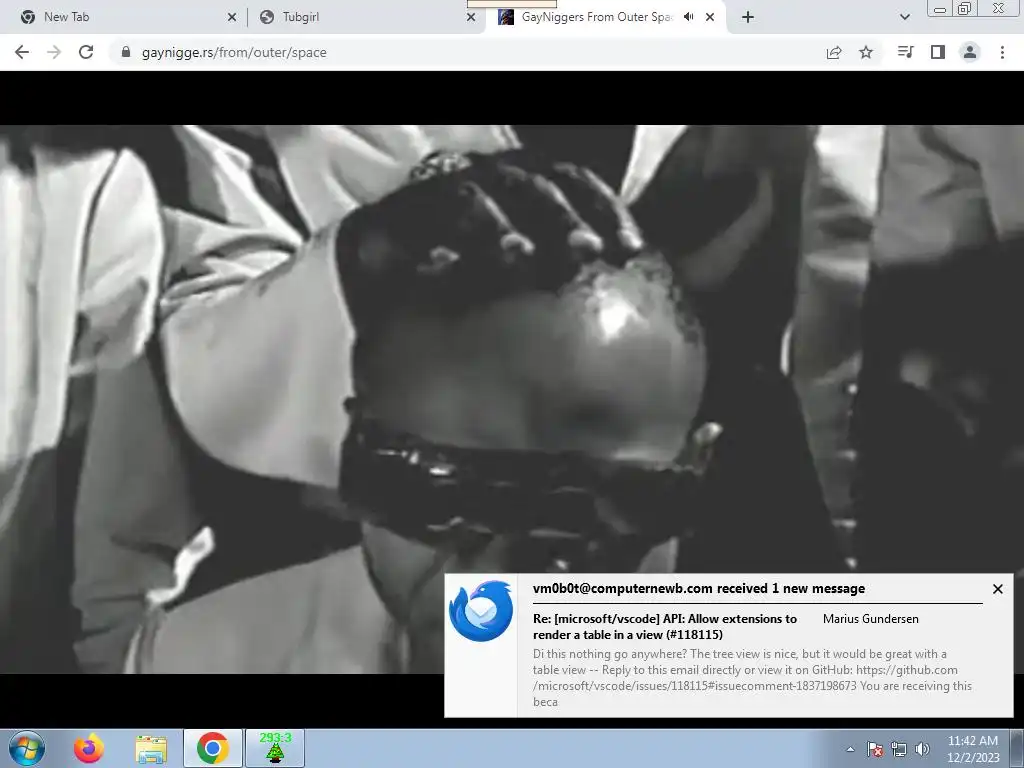Open a new tab with plus button
This screenshot has height=768, width=1024.
click(748, 18)
